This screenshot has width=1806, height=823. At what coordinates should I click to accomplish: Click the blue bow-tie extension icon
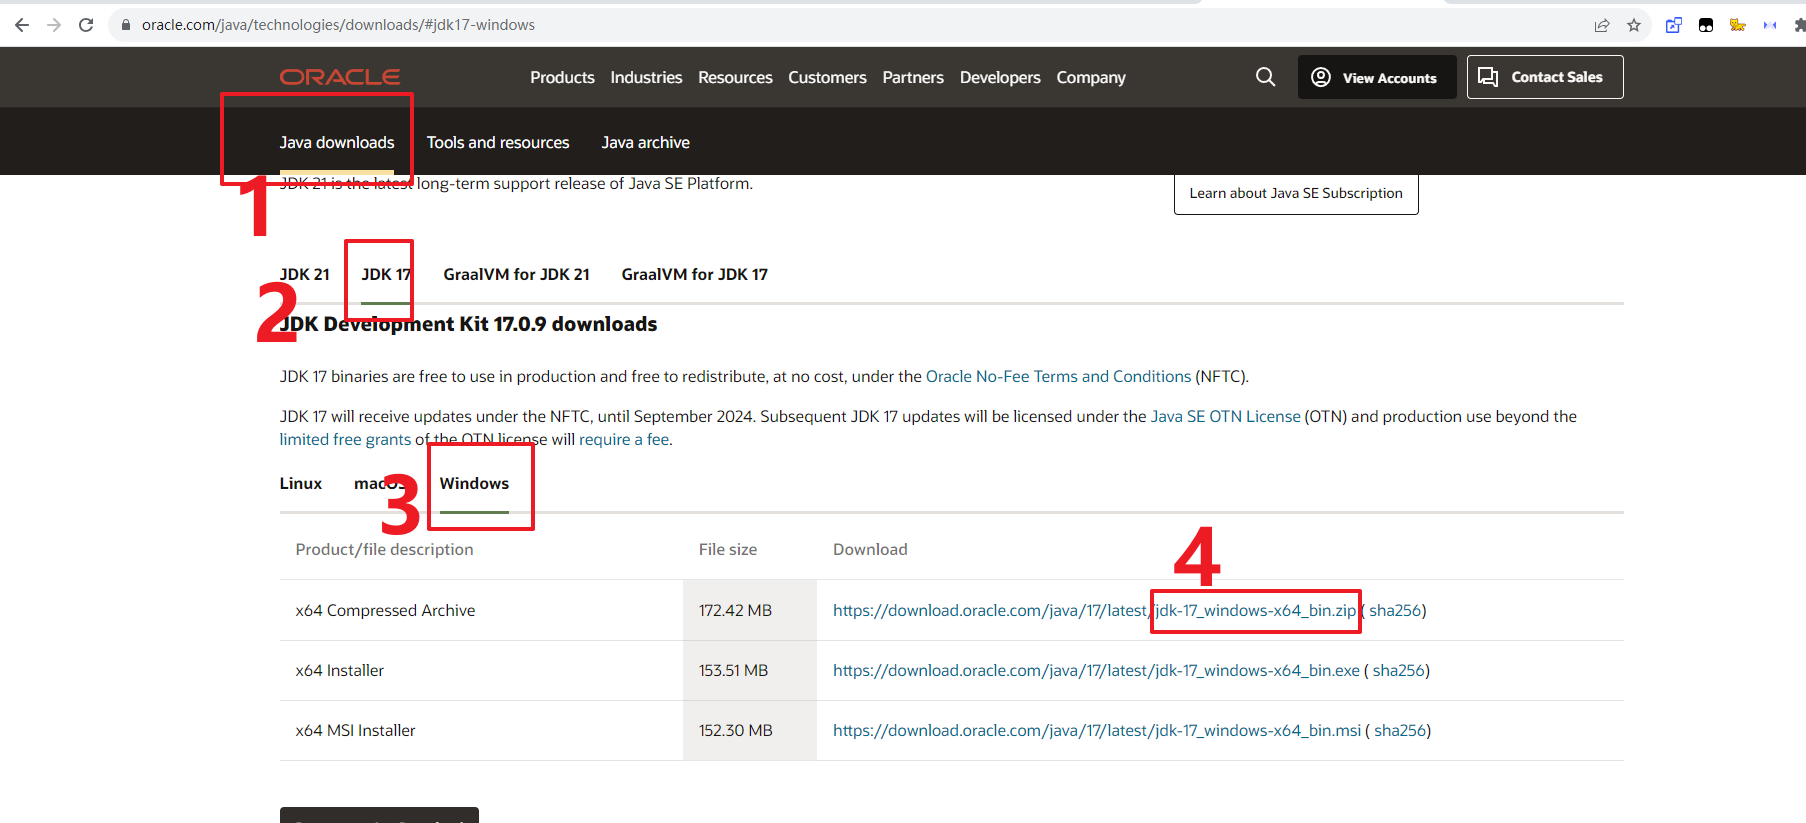click(x=1770, y=25)
